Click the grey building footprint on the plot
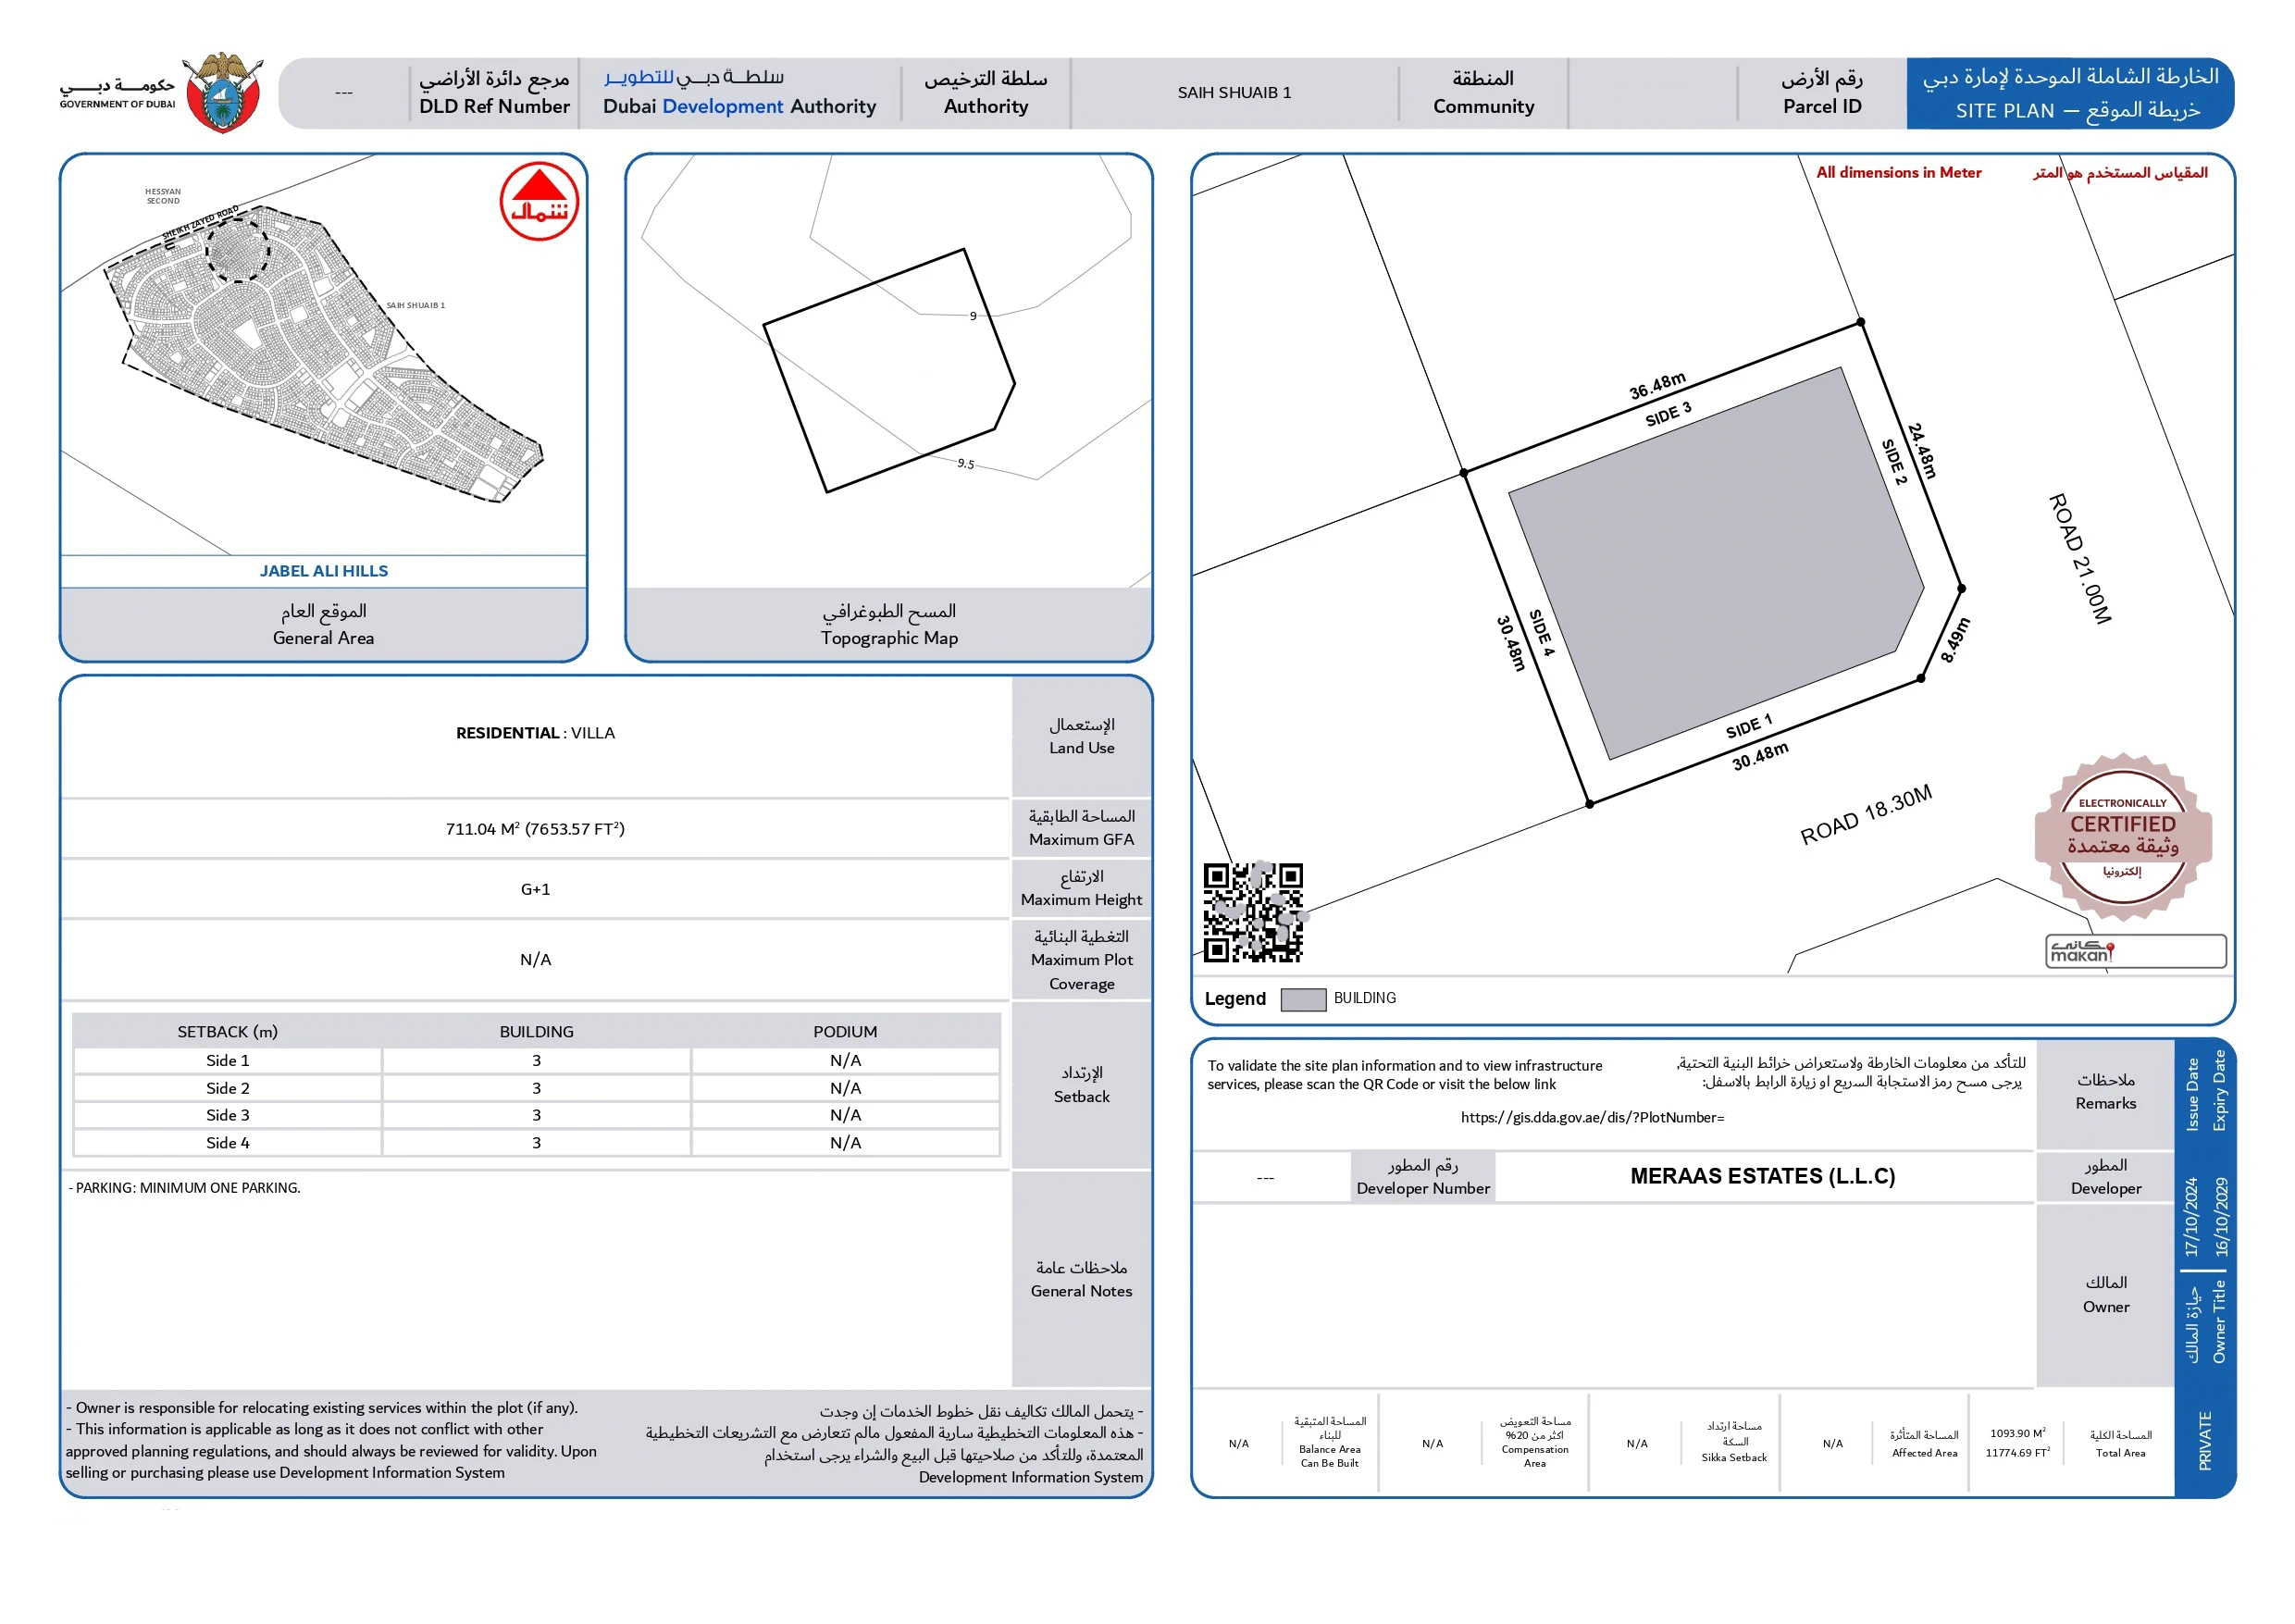The width and height of the screenshot is (2295, 1624). [x=1715, y=563]
